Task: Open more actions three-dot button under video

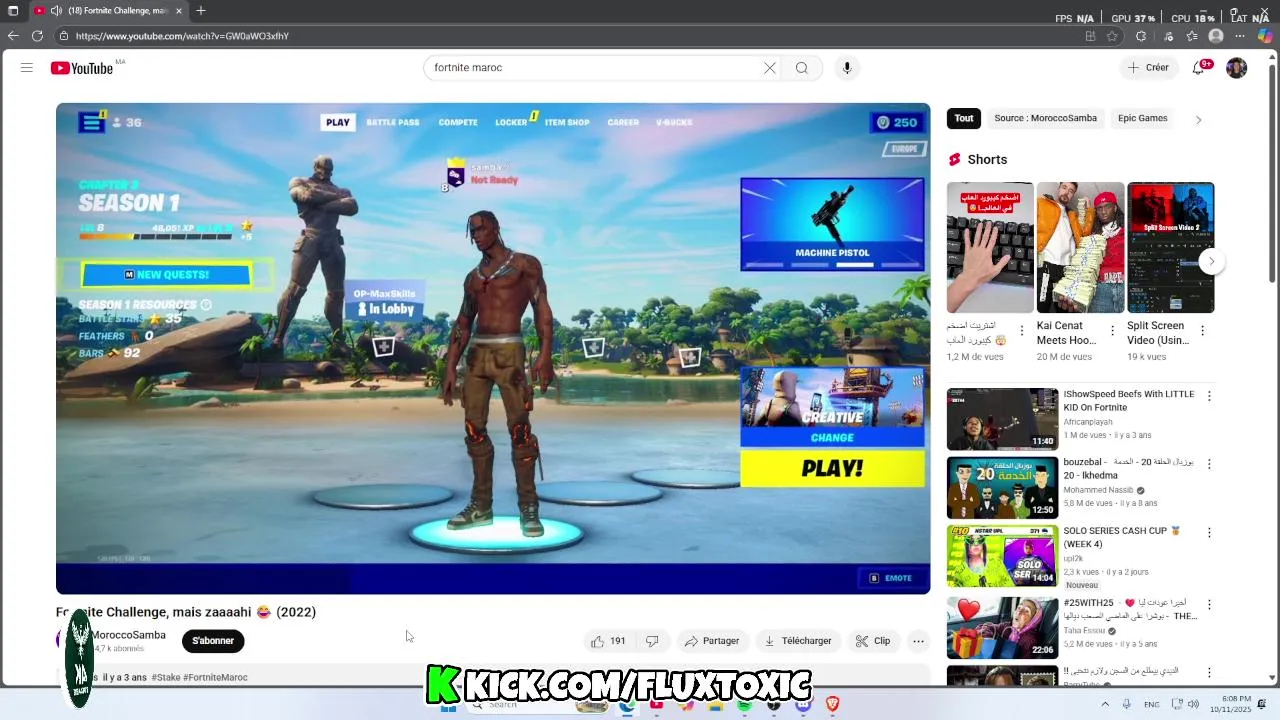Action: [x=918, y=641]
